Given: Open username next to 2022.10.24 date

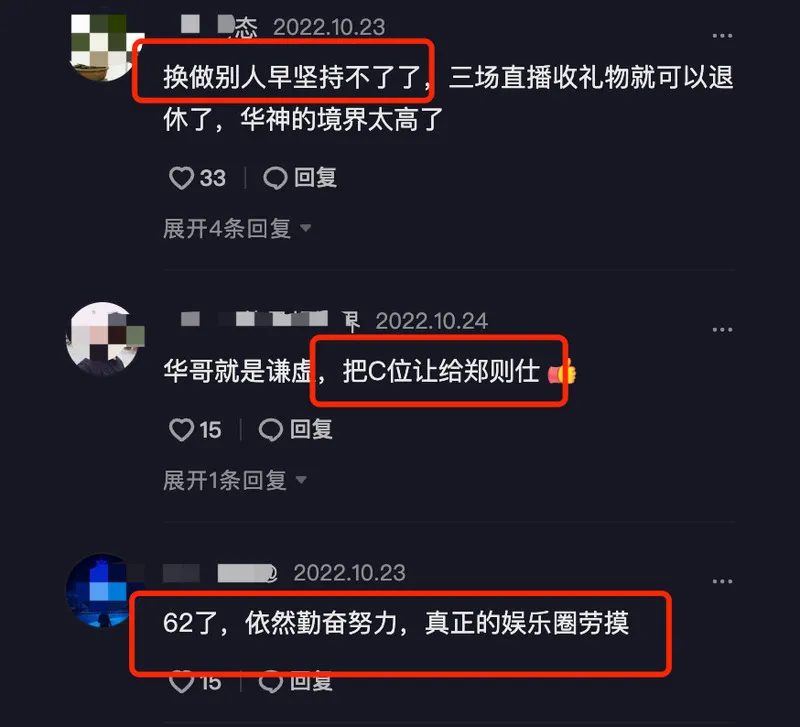Looking at the screenshot, I should [270, 320].
